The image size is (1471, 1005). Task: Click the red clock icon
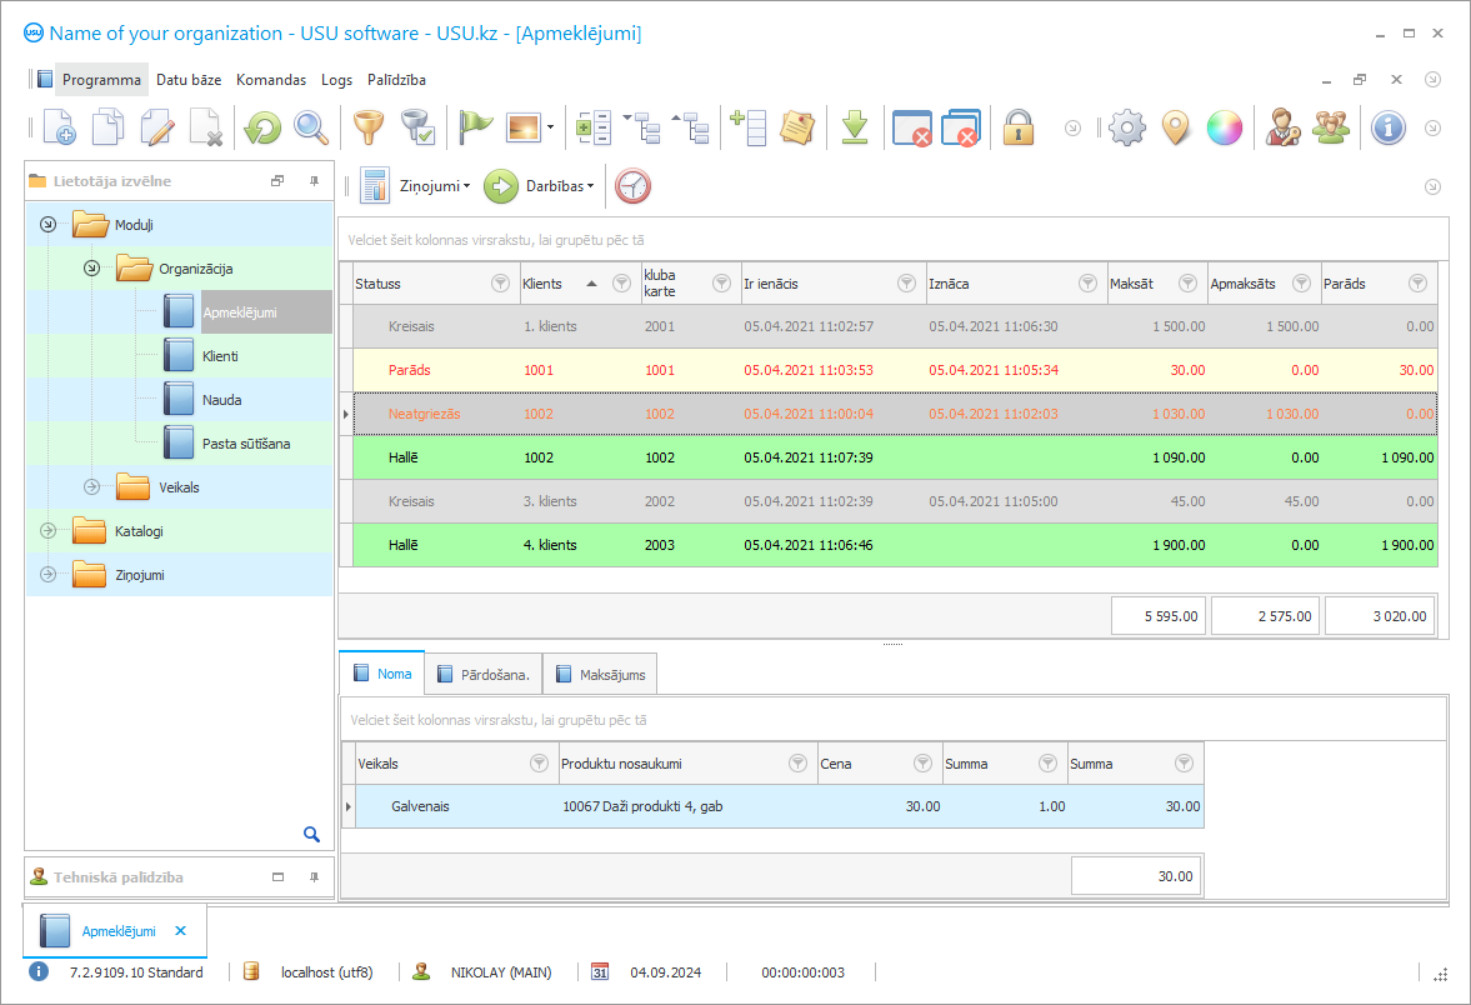pyautogui.click(x=633, y=186)
